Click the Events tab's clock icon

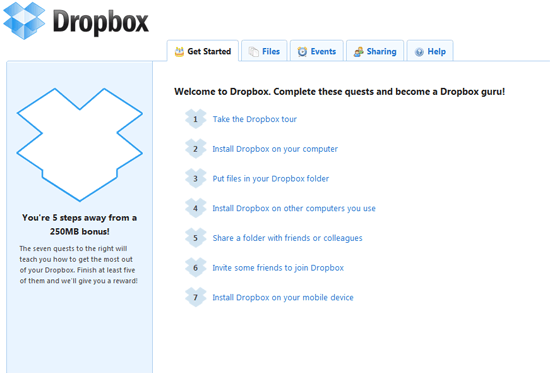302,52
